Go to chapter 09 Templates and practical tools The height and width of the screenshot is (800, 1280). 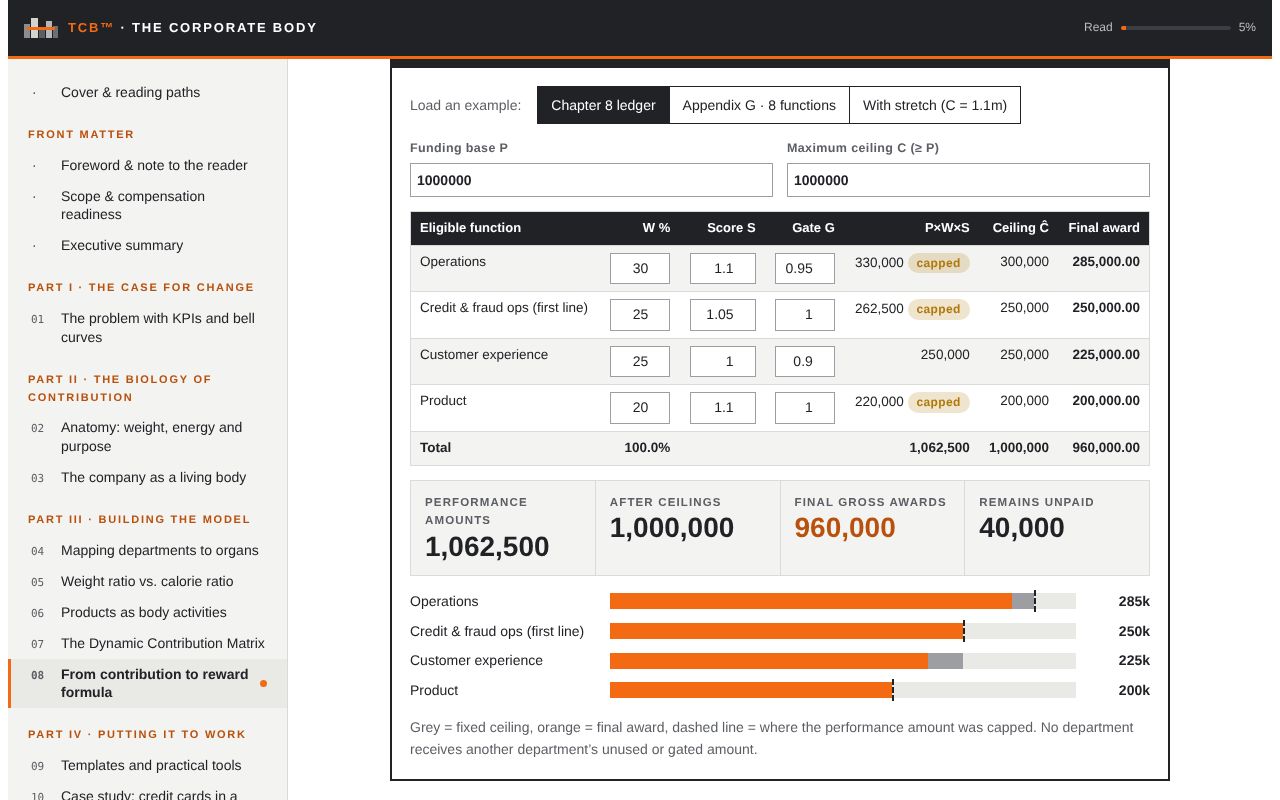147,765
